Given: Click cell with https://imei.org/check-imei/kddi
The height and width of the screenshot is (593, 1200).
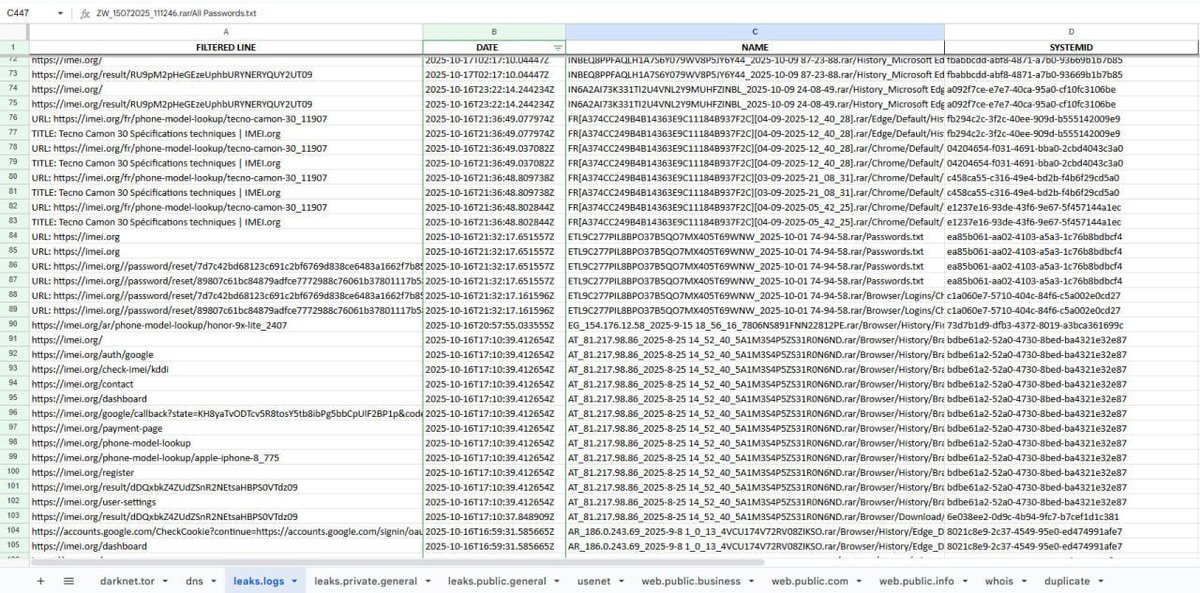Looking at the screenshot, I should (x=226, y=369).
